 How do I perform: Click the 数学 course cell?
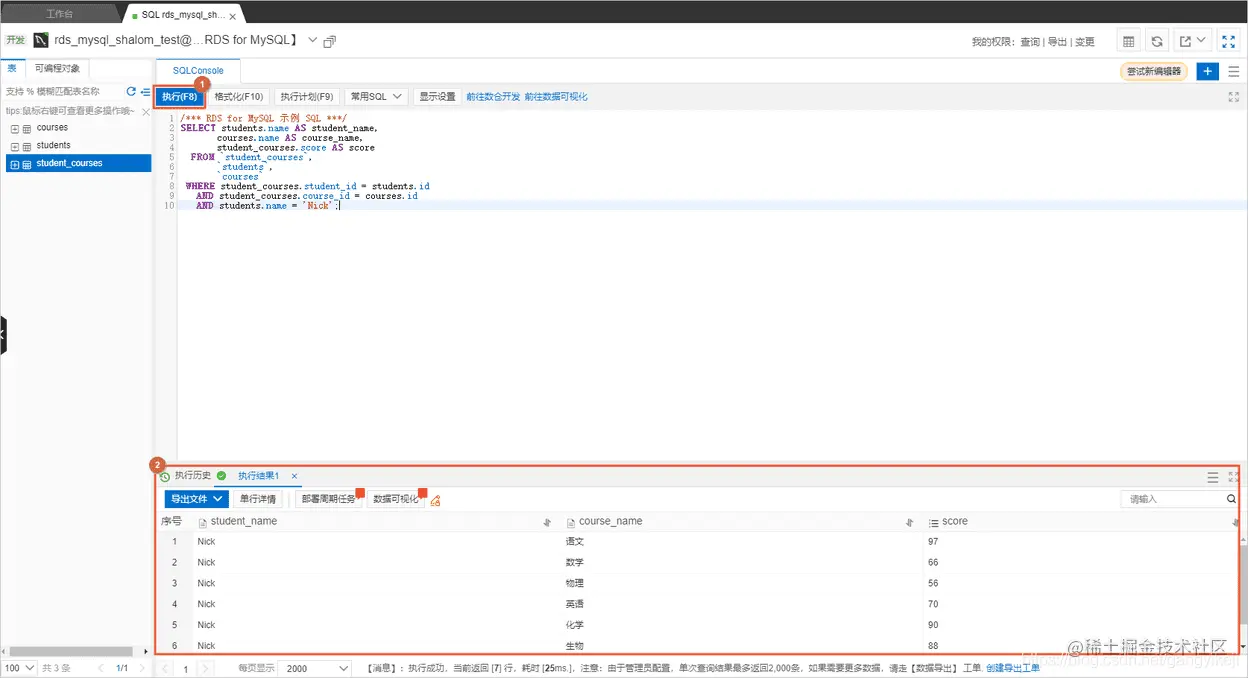point(574,563)
